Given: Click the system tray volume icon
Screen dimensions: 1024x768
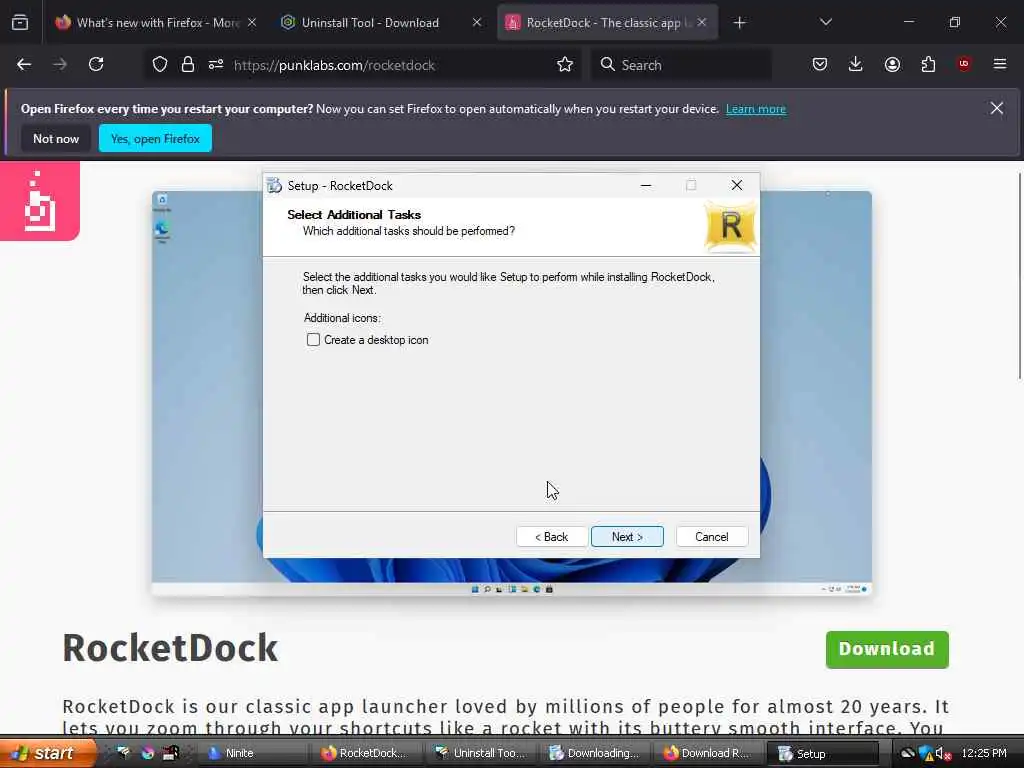Looking at the screenshot, I should point(942,754).
